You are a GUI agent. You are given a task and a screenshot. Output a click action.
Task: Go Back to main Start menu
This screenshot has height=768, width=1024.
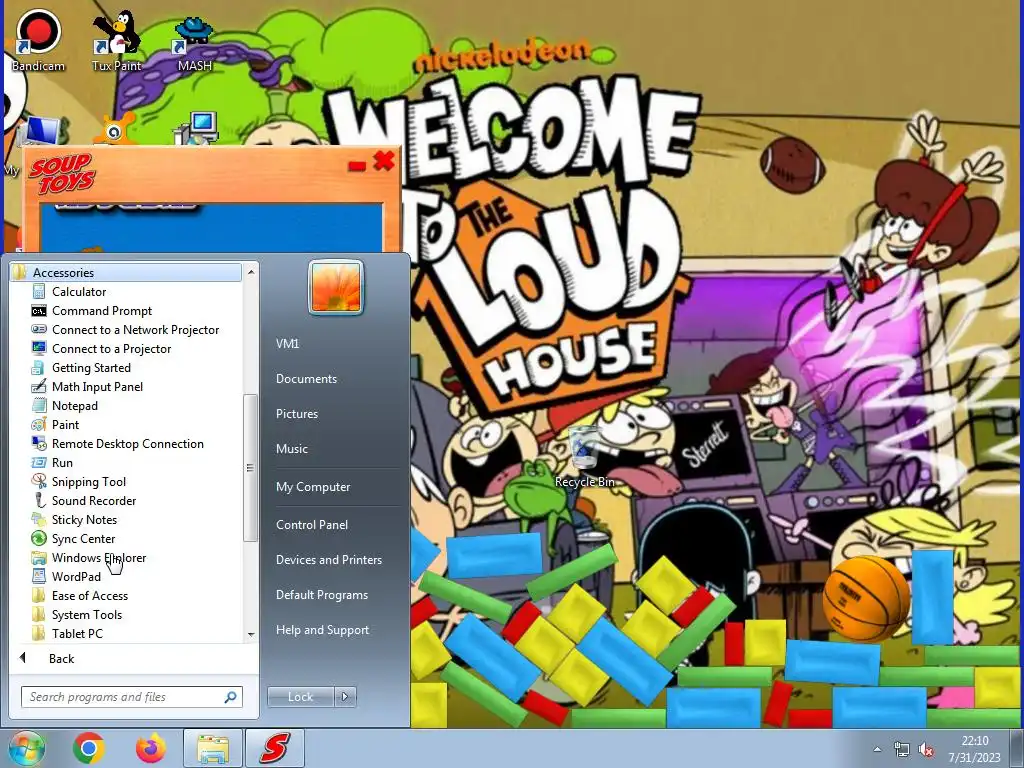[61, 658]
